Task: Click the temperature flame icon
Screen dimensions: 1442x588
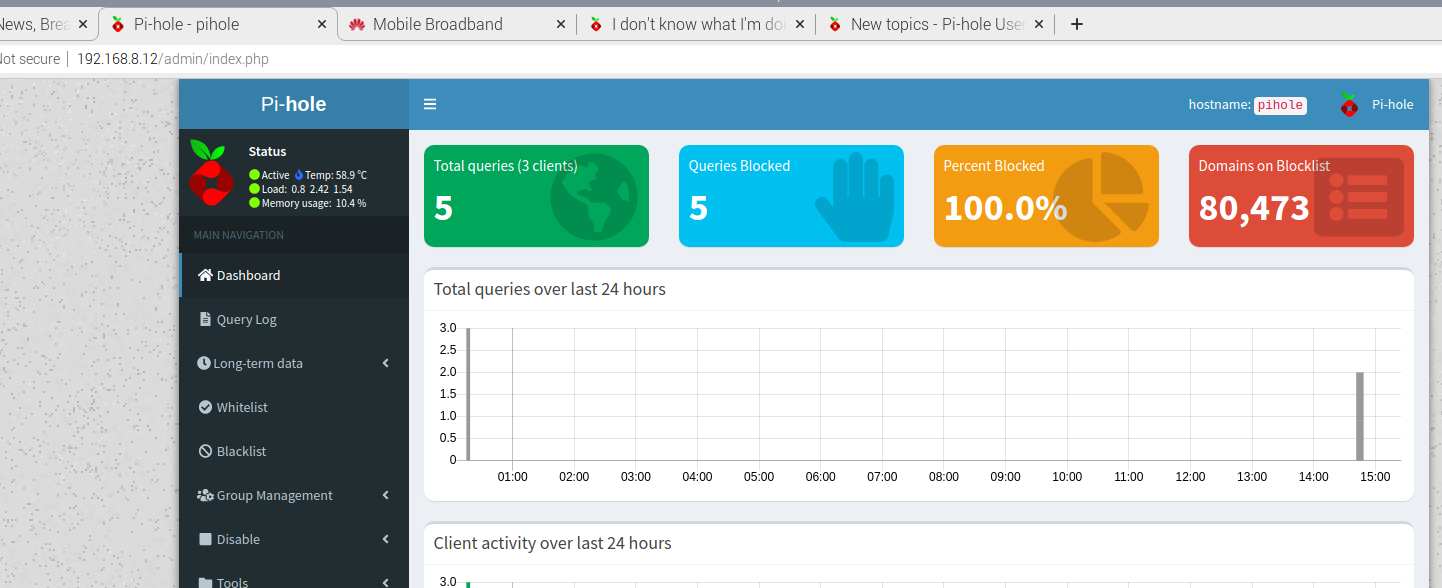Action: pyautogui.click(x=299, y=175)
